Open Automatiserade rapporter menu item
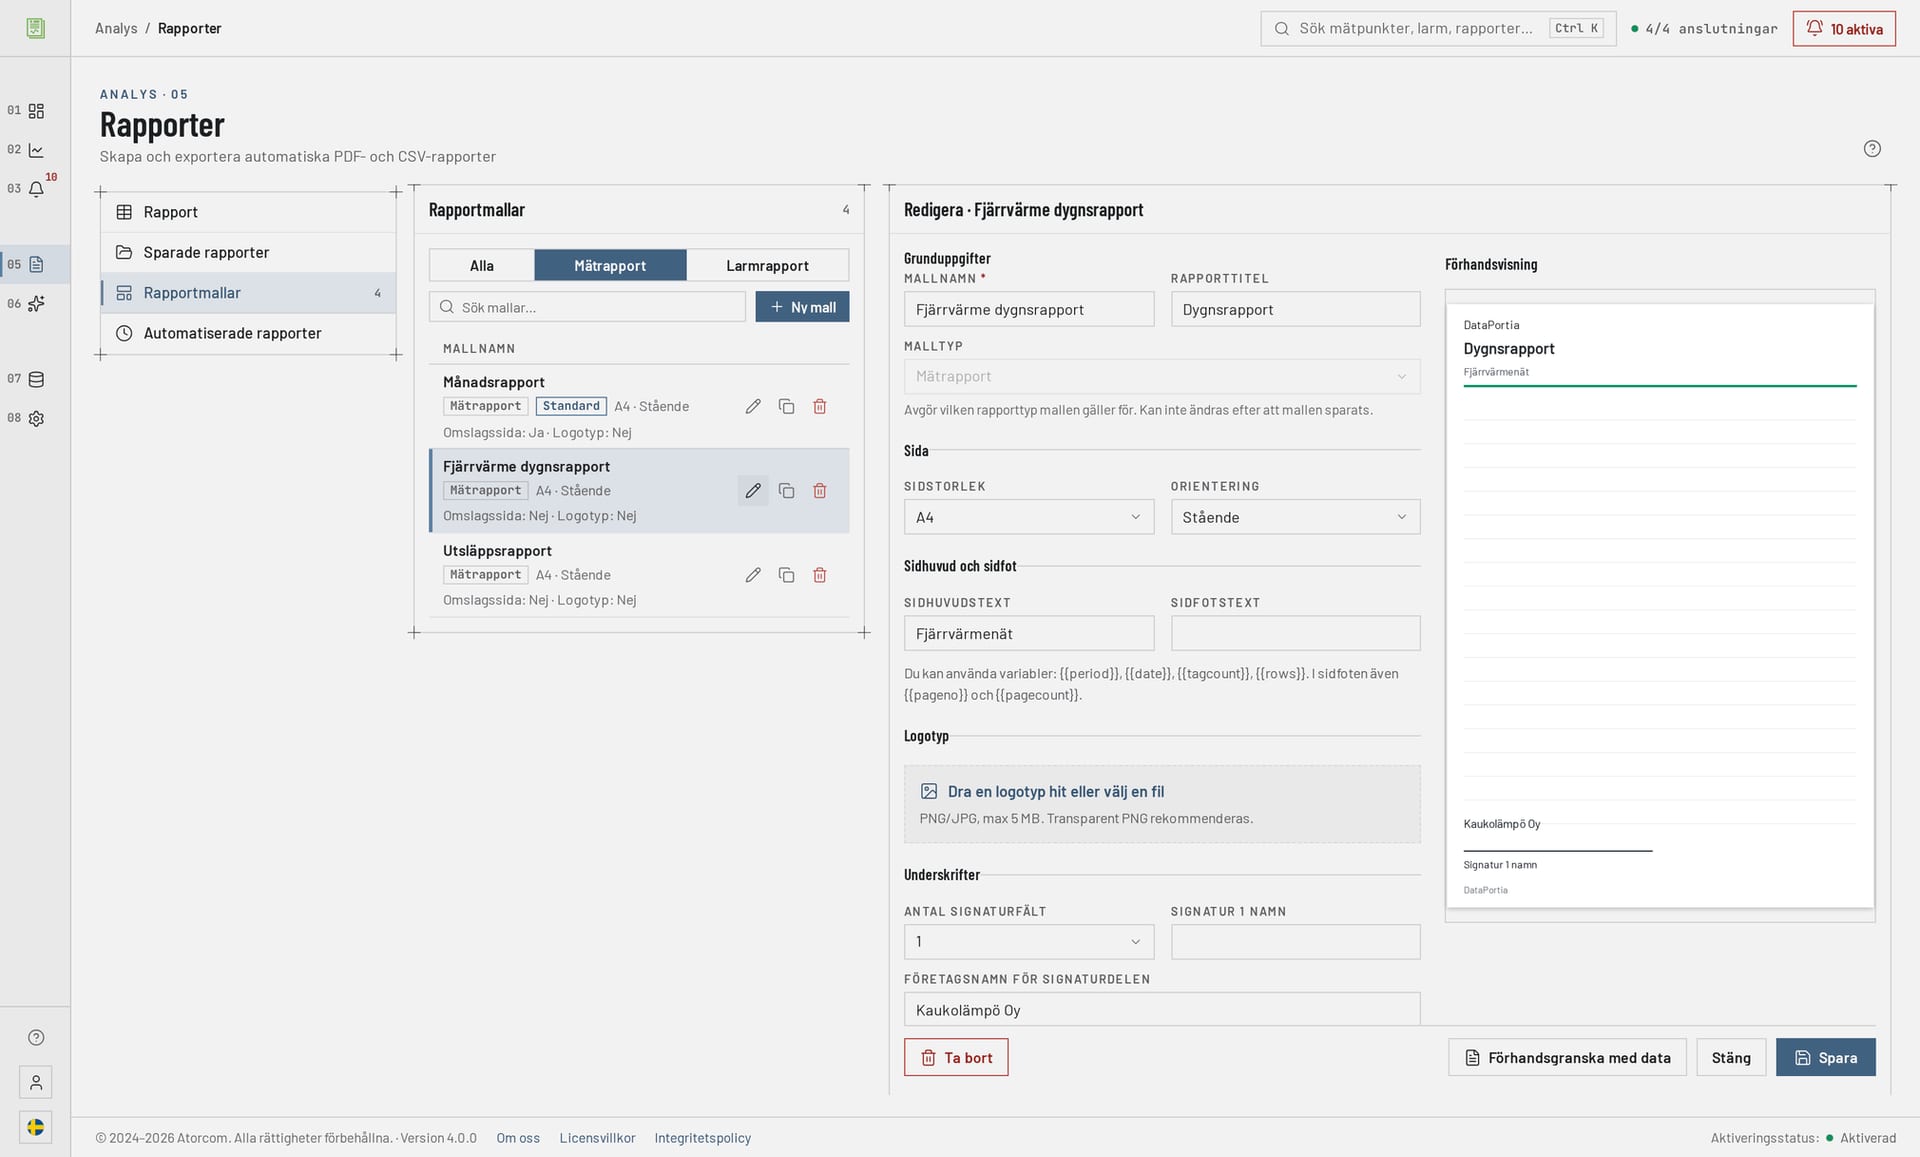This screenshot has width=1920, height=1157. [x=248, y=333]
